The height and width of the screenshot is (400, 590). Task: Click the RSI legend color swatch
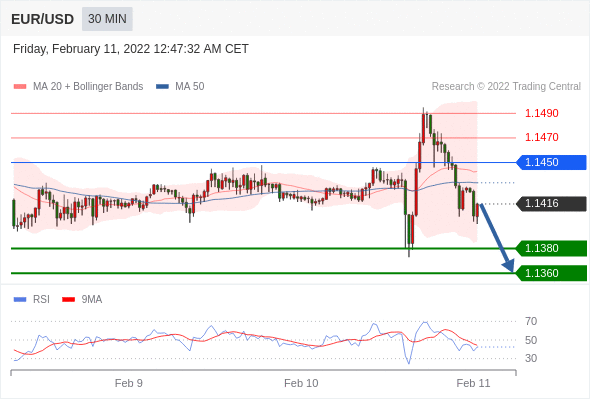point(20,300)
